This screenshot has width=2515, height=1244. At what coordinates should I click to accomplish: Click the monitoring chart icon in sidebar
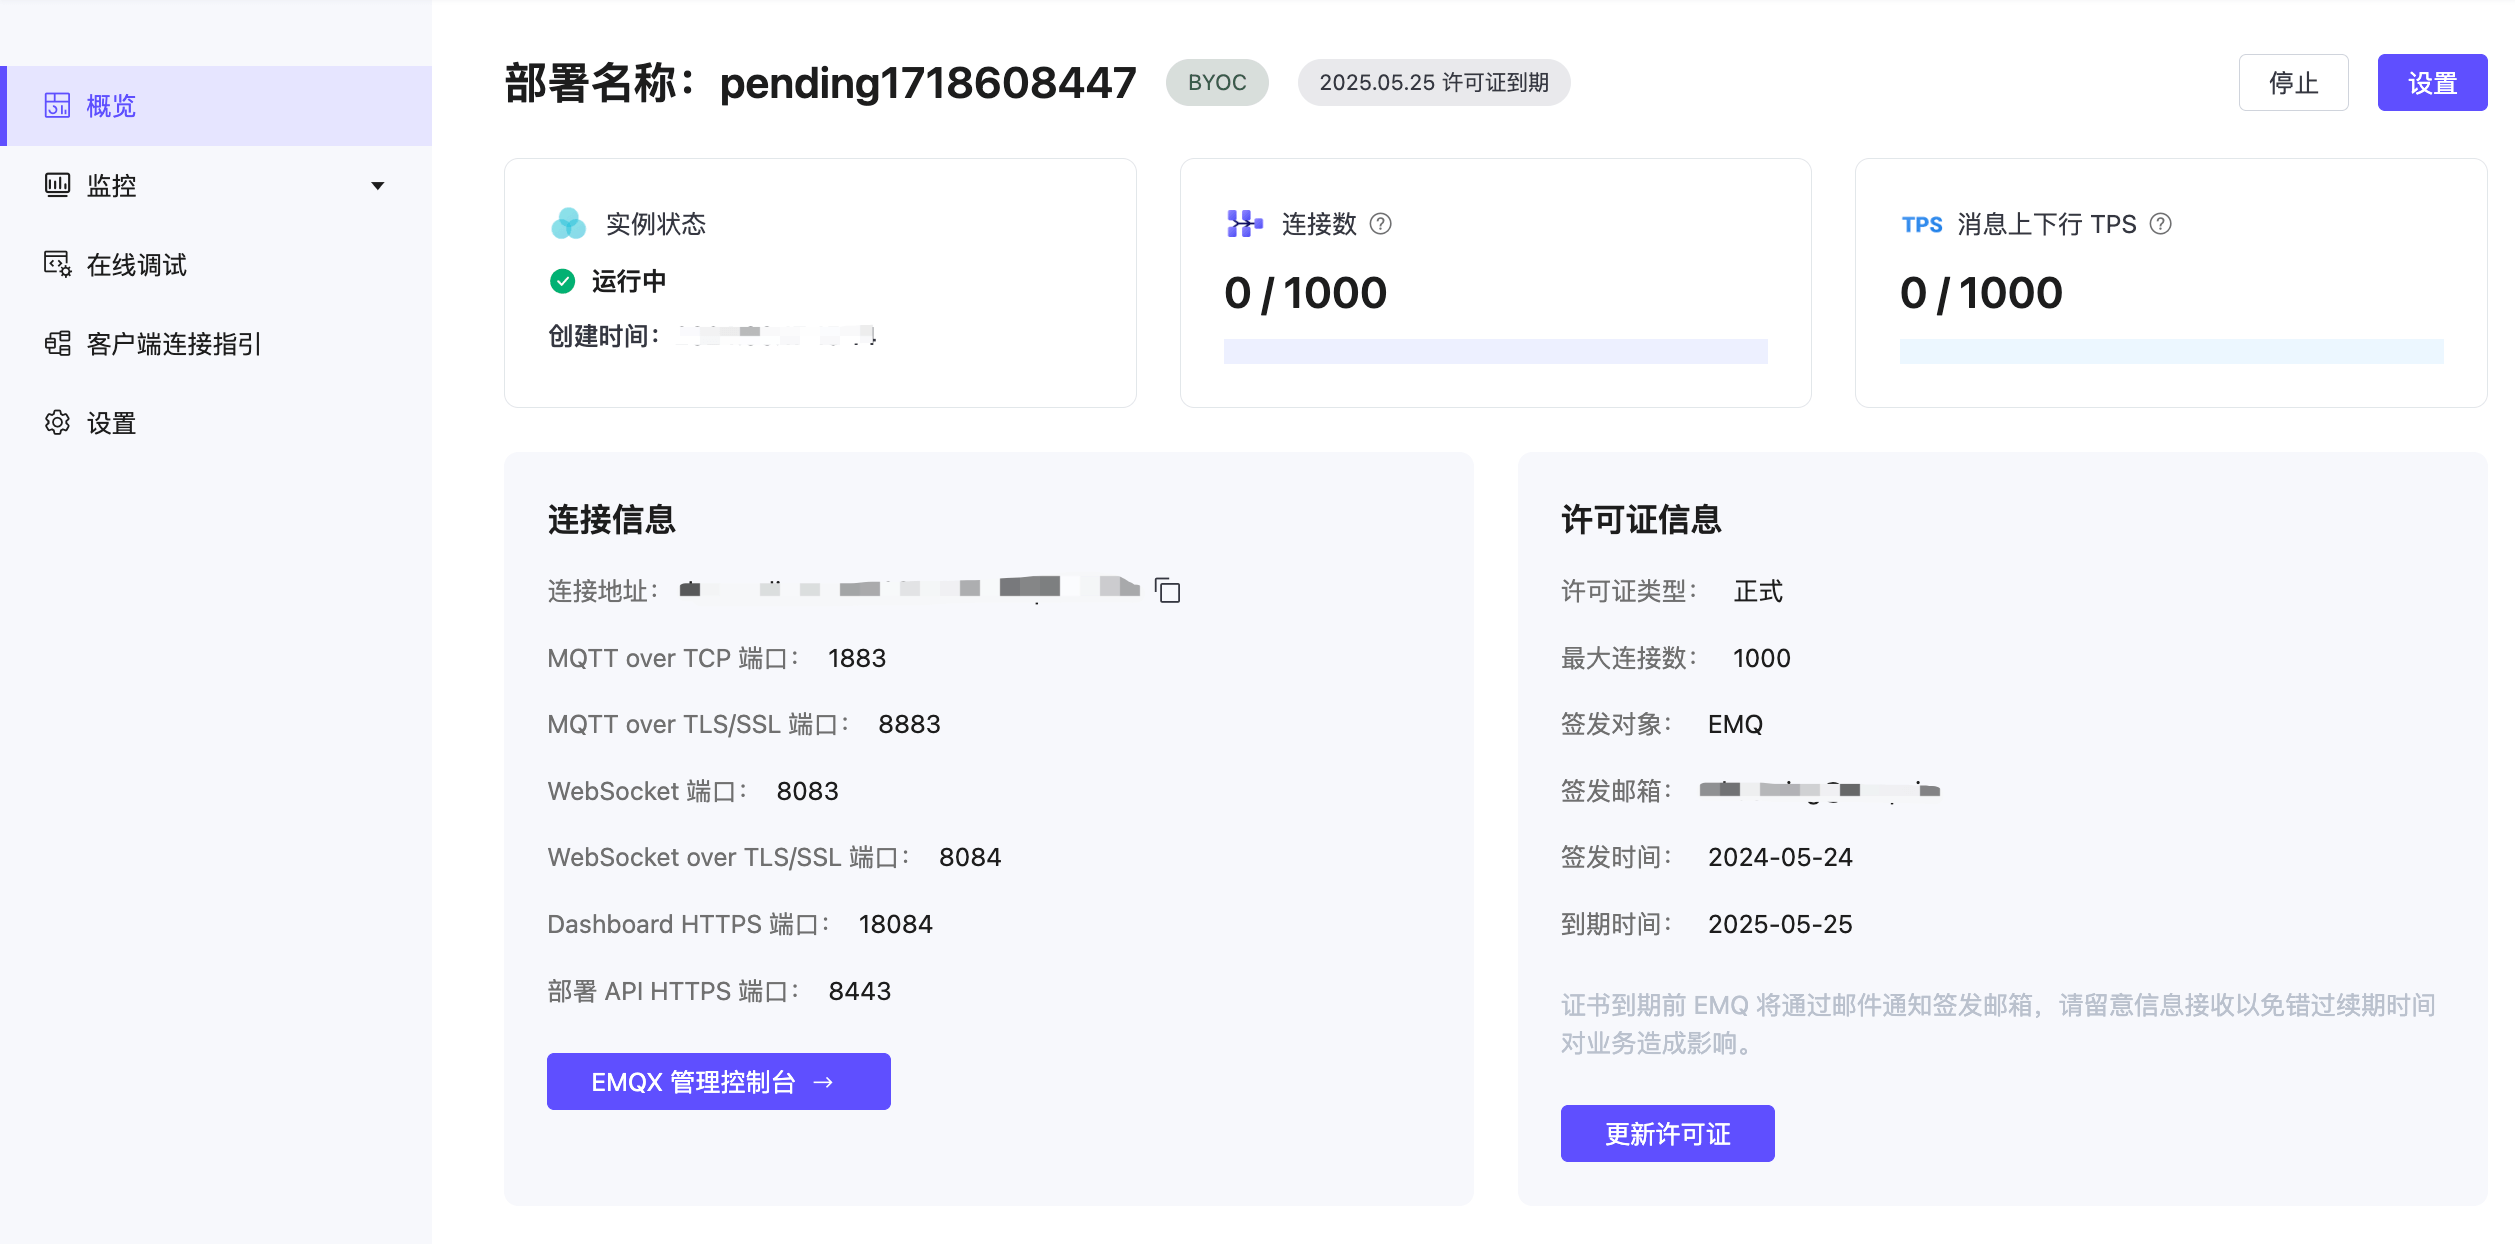point(57,185)
